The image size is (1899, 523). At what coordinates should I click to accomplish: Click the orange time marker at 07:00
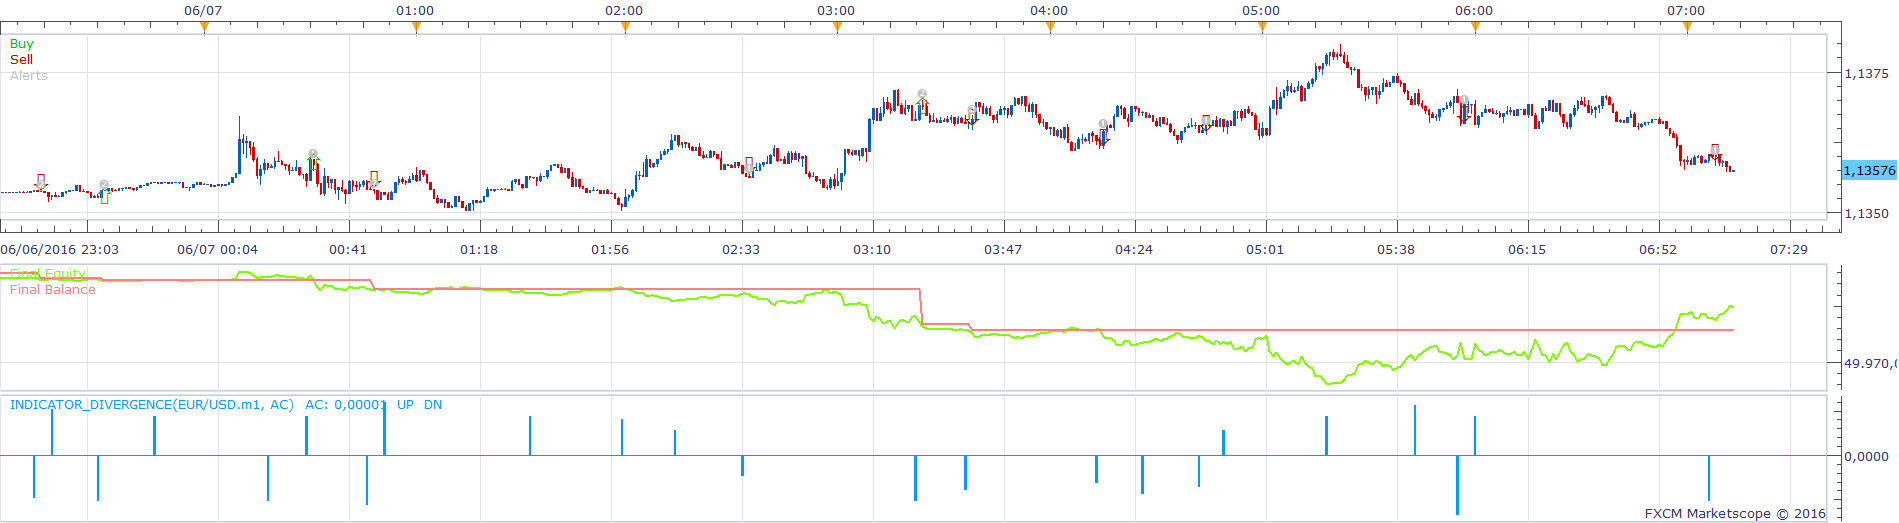(1687, 28)
